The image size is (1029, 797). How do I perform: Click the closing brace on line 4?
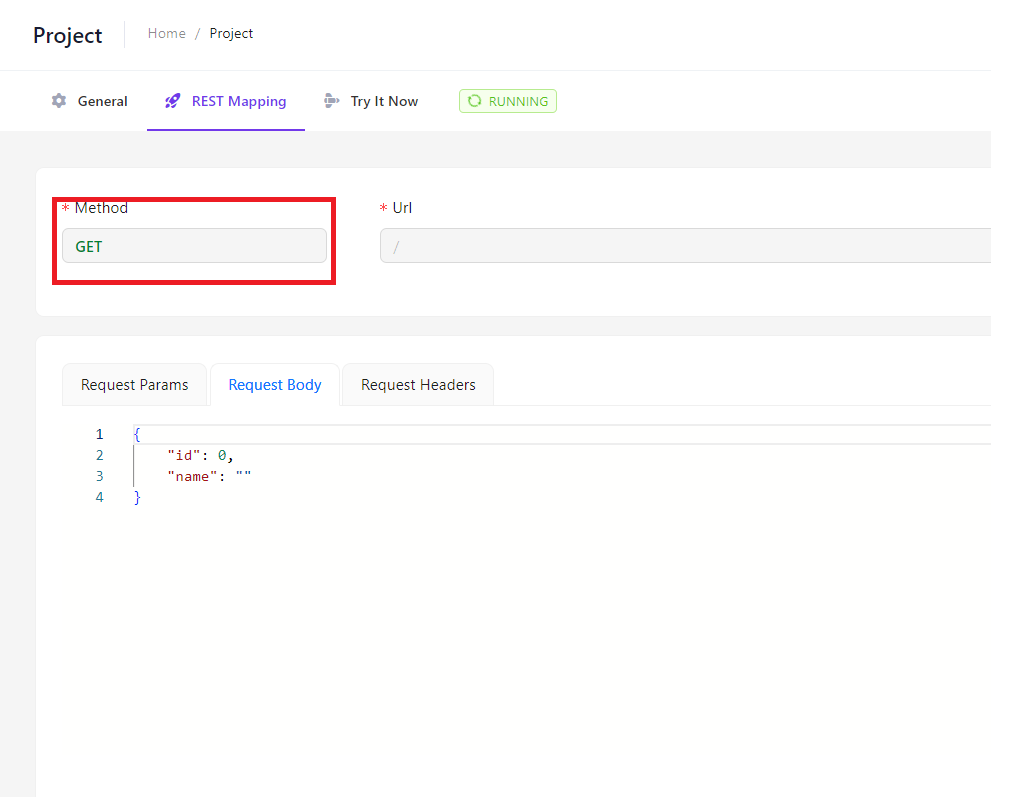point(137,498)
